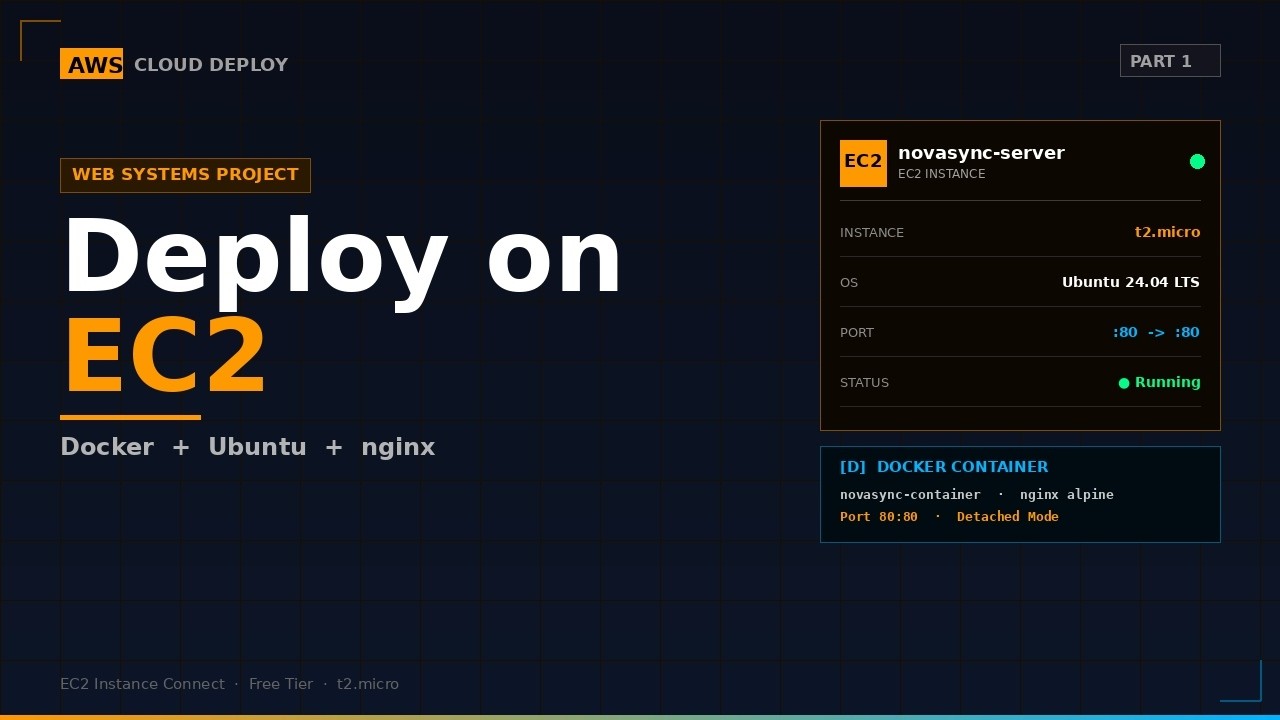Click the t2.micro instance value
This screenshot has height=720, width=1280.
(1167, 232)
